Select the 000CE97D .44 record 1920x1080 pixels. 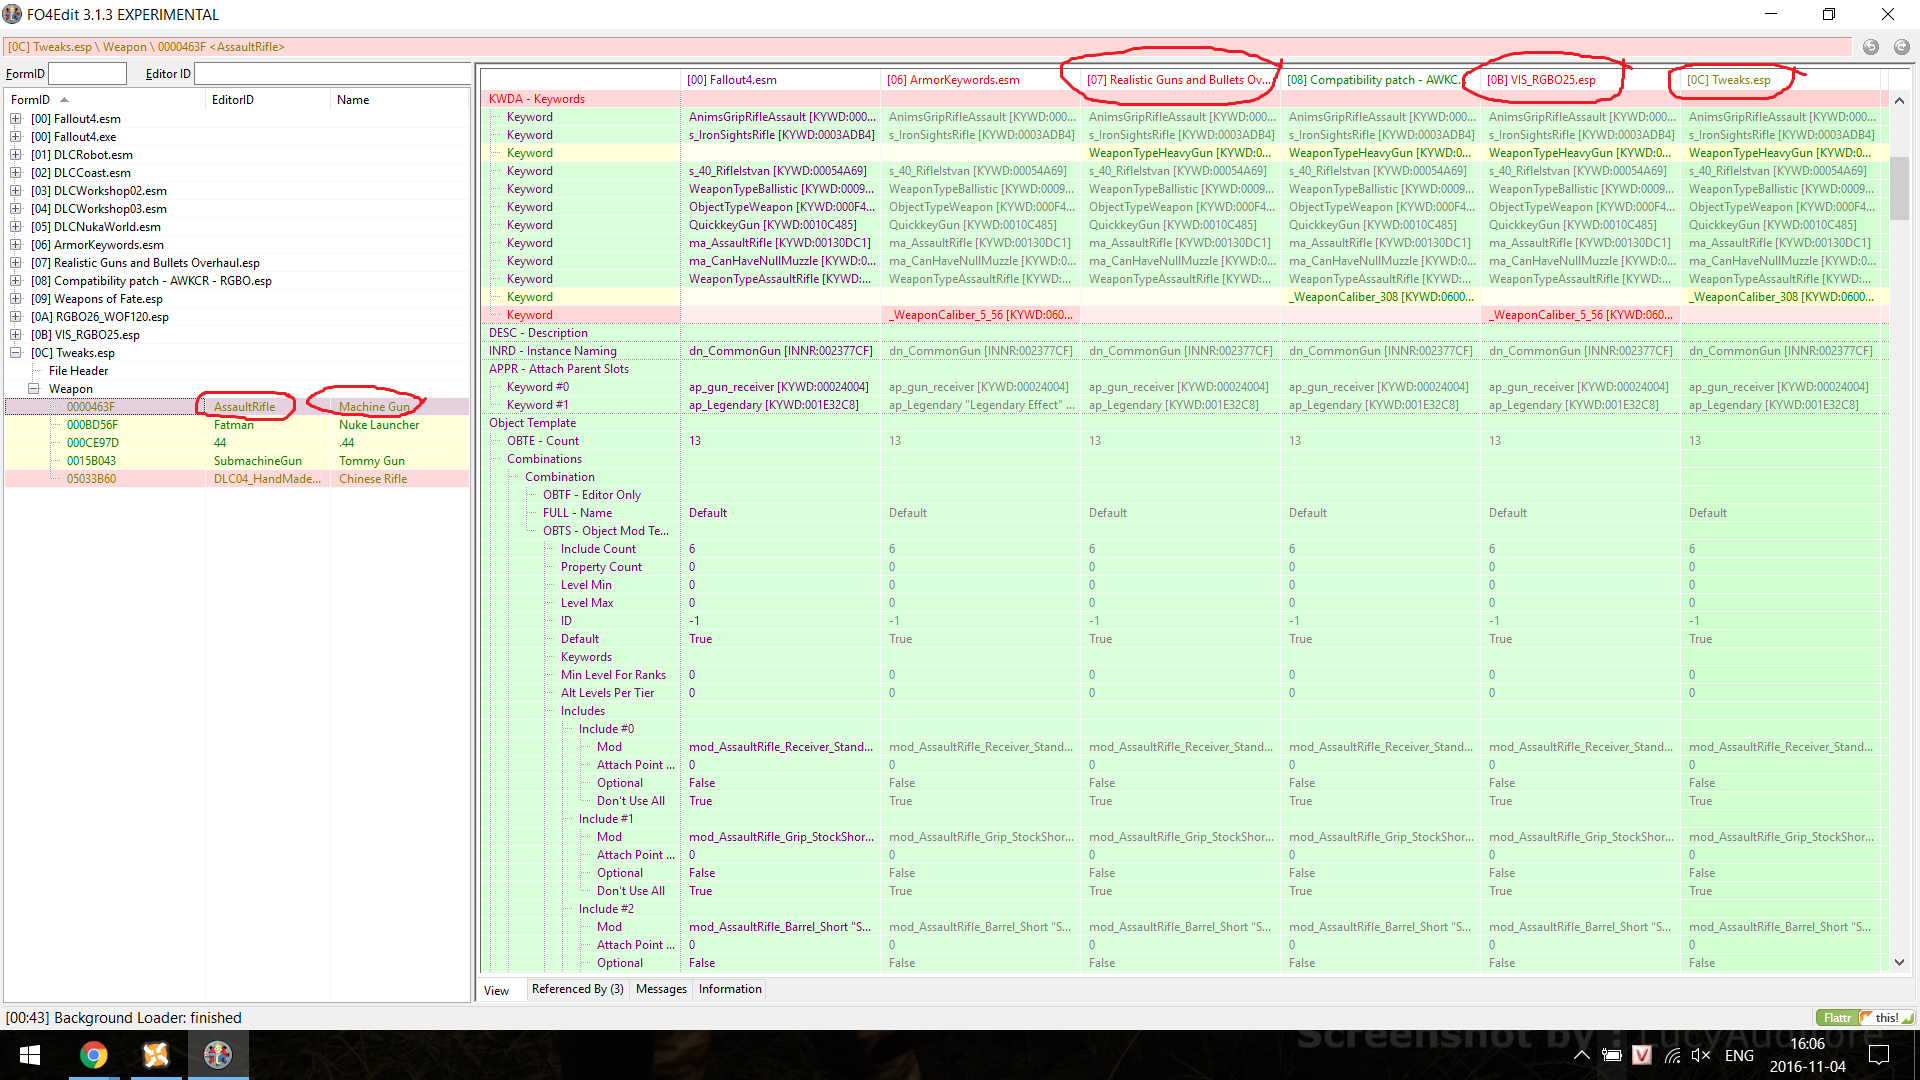237,443
